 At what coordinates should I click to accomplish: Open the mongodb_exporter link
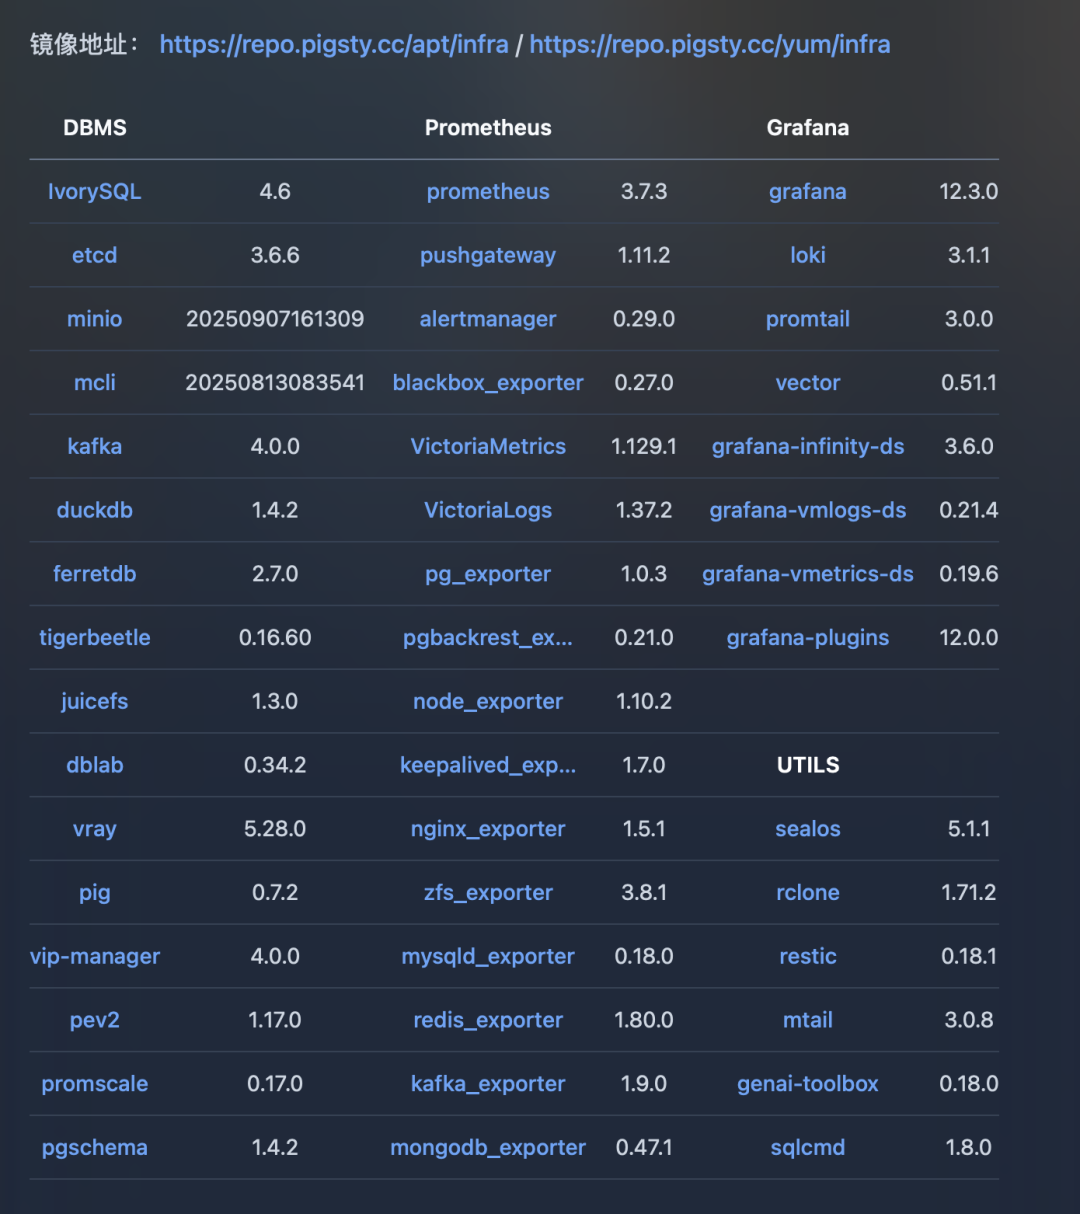[x=488, y=1148]
